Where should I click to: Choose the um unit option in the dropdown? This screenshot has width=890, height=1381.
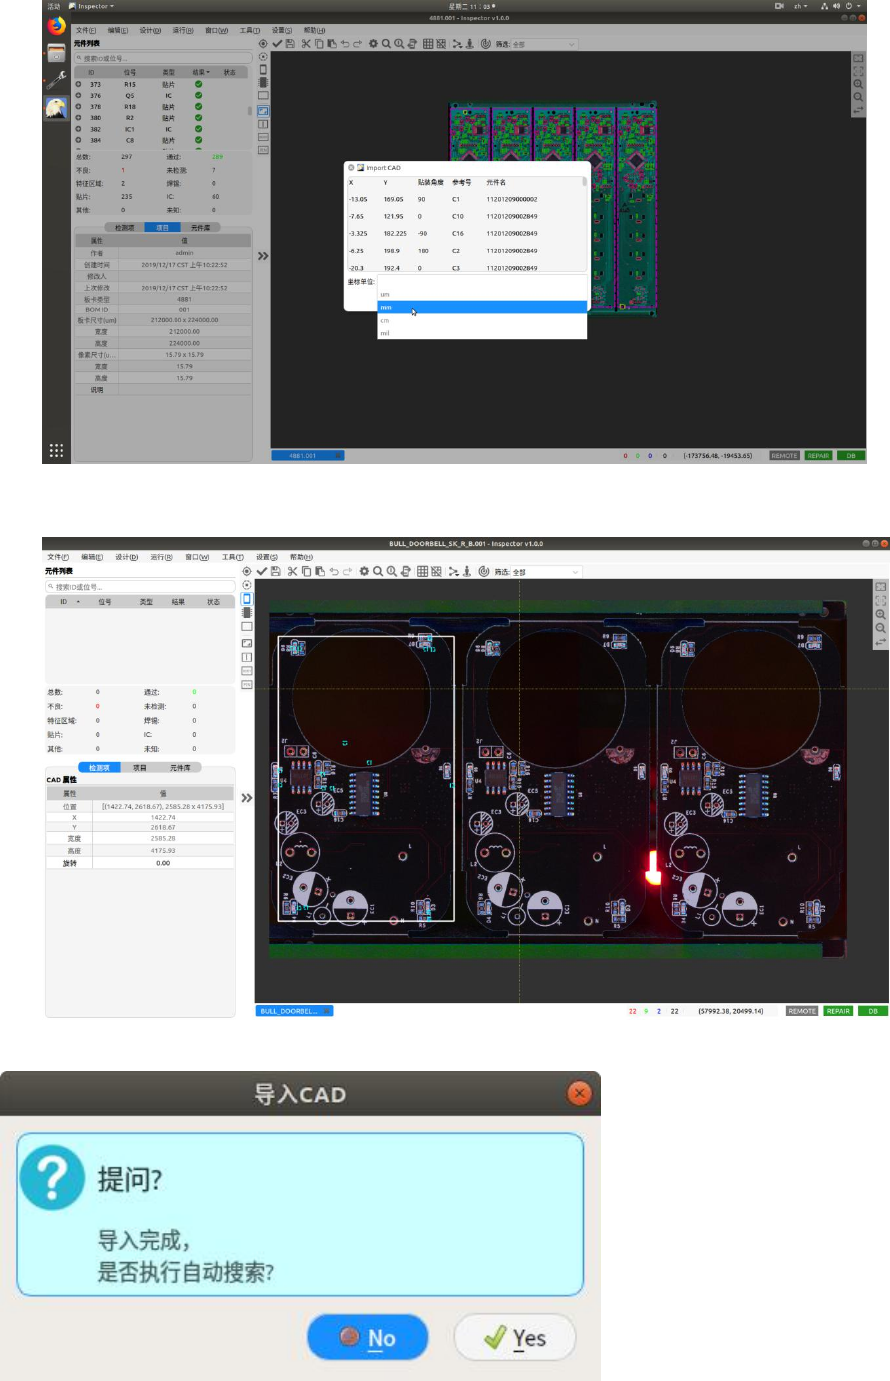(482, 294)
